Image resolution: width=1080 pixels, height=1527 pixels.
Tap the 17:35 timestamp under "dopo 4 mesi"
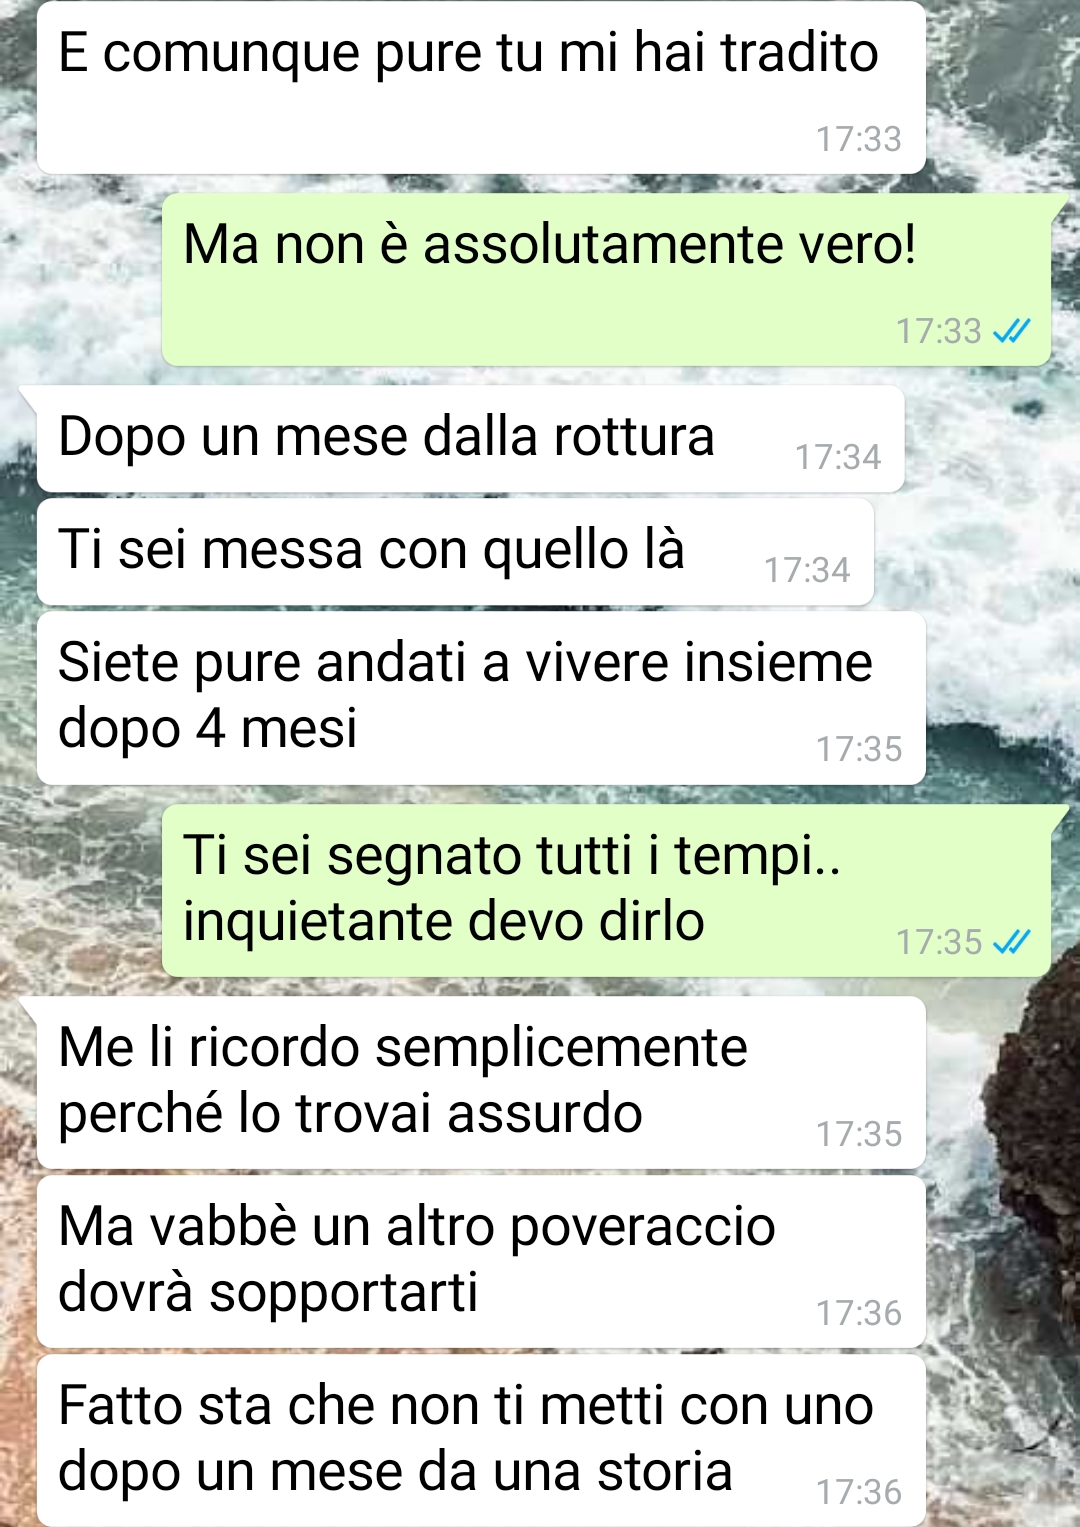(x=858, y=749)
